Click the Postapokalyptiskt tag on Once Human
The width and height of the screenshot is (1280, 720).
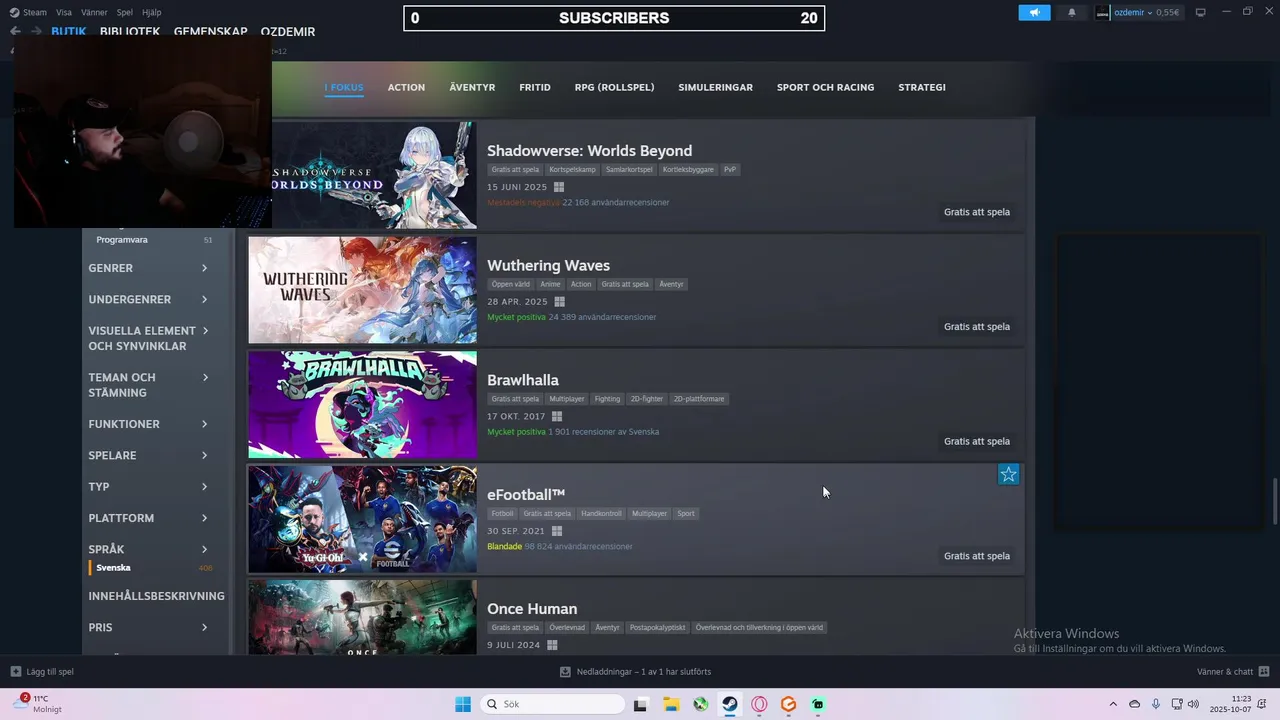[658, 628]
